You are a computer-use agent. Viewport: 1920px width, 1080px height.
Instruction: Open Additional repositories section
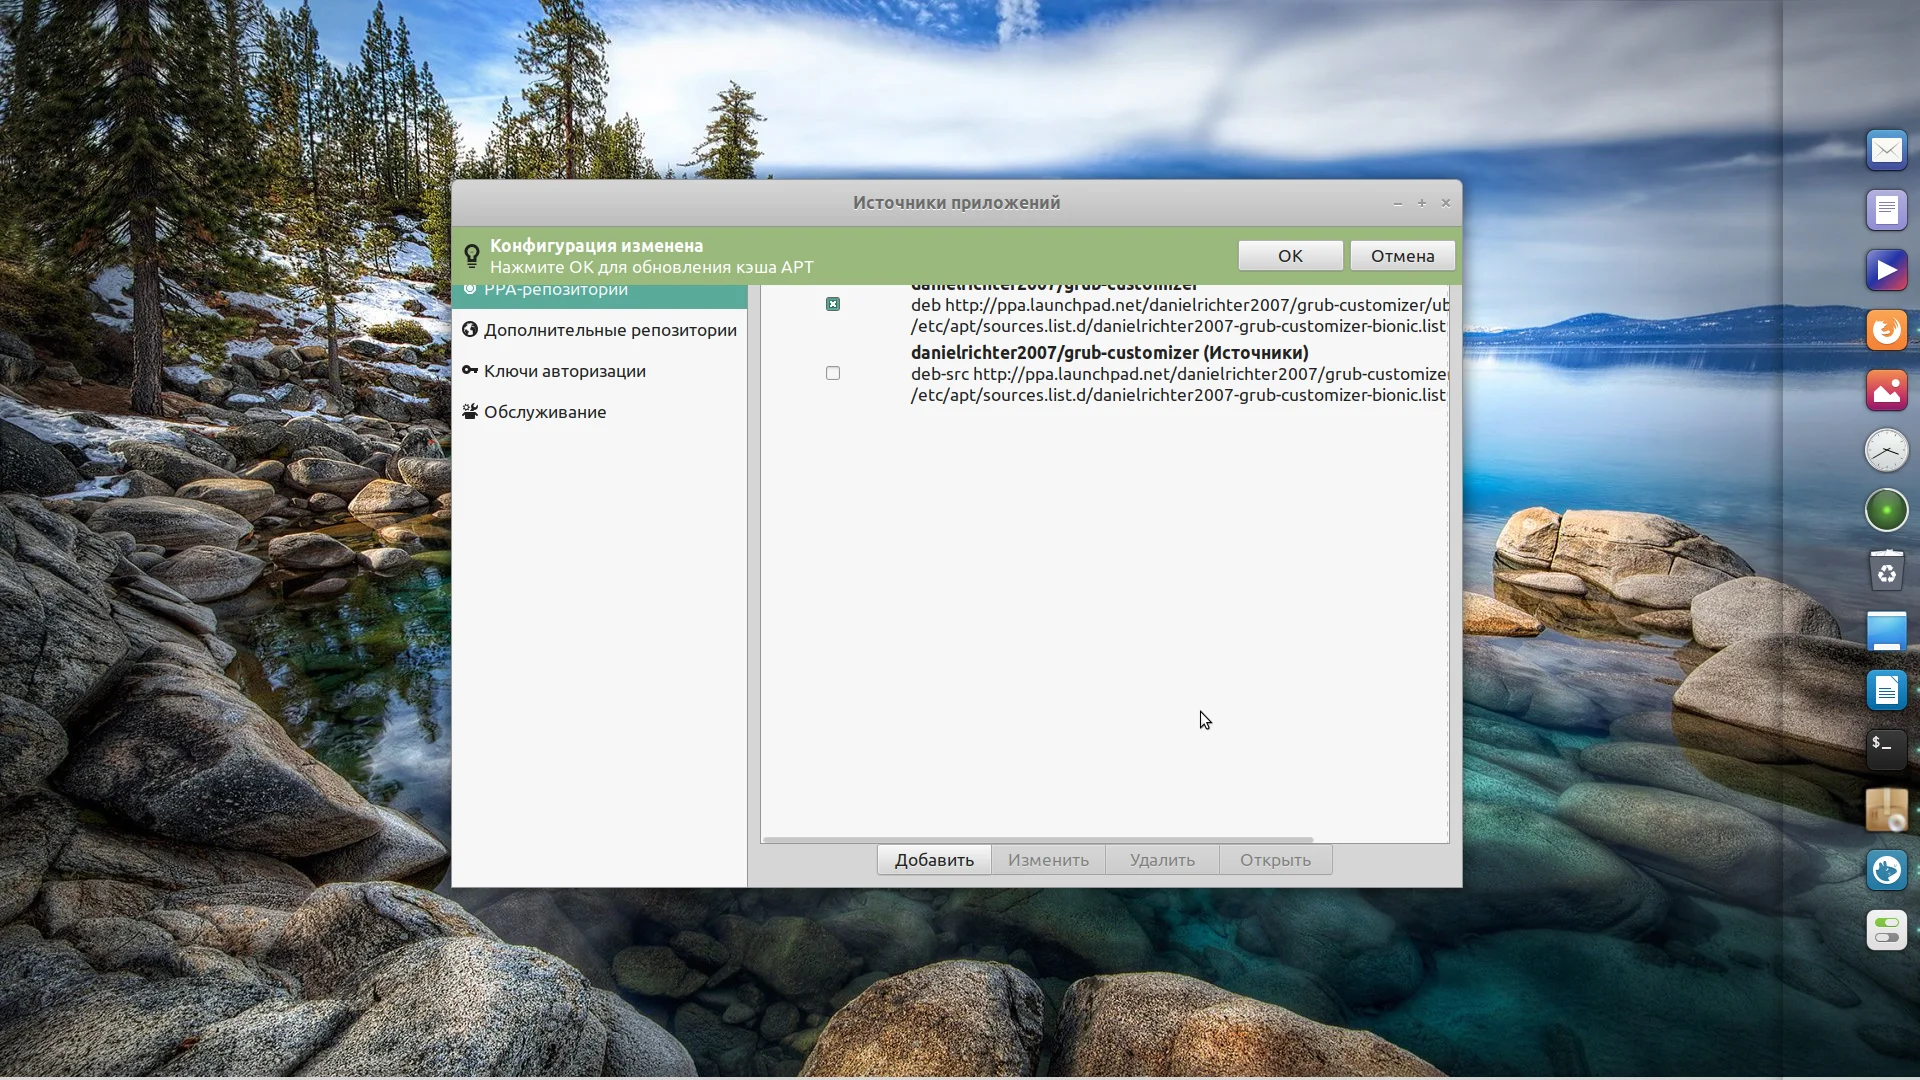[609, 330]
